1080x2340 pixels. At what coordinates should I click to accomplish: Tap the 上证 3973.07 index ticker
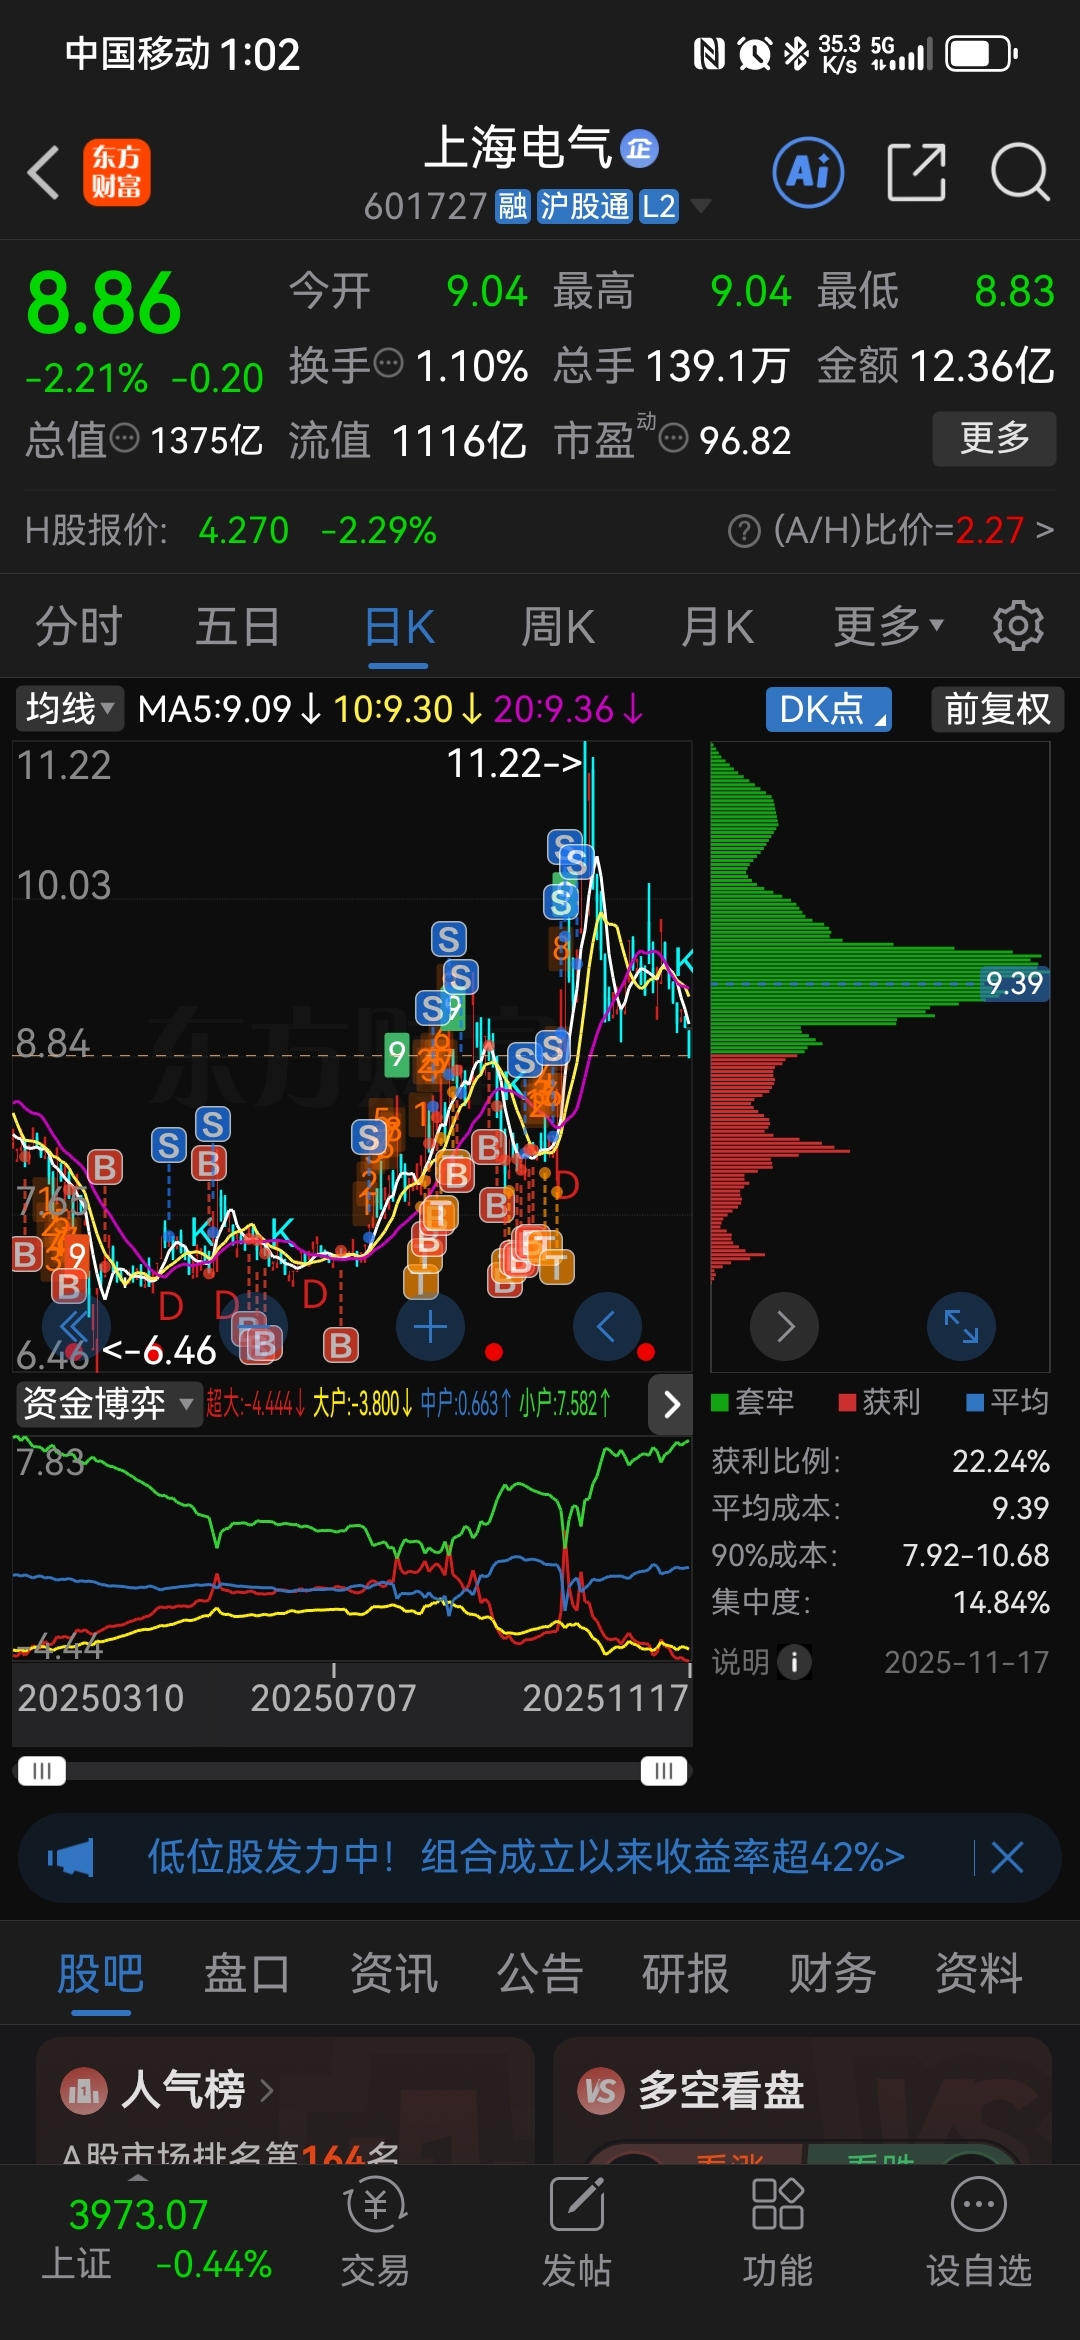pos(156,2239)
